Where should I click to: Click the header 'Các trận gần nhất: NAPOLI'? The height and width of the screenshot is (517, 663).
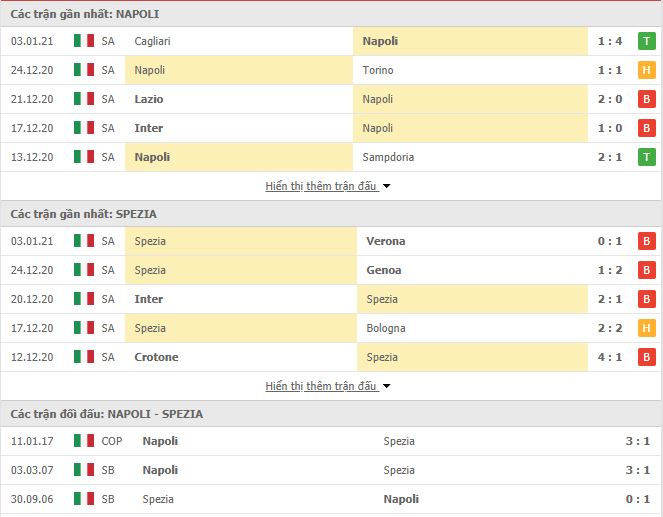point(85,14)
